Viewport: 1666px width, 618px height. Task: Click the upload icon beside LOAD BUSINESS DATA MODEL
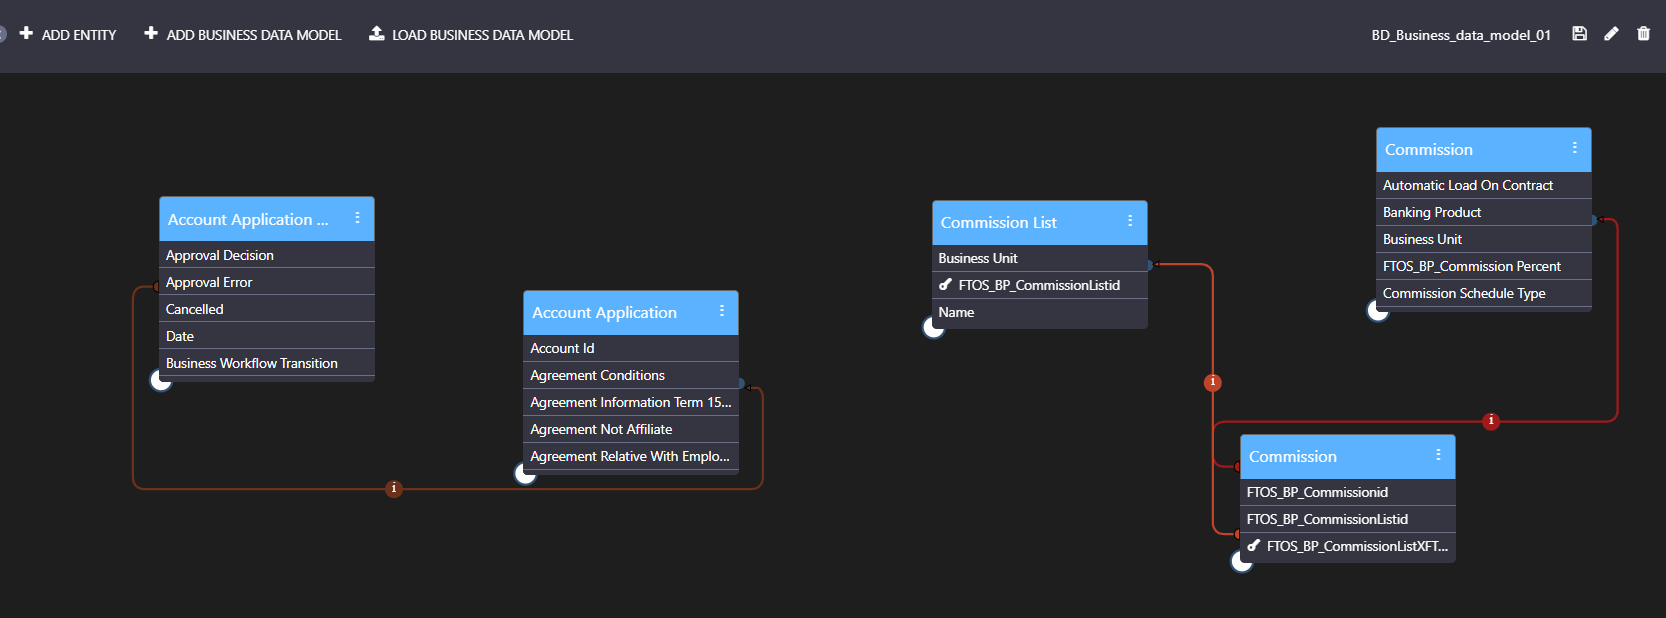[377, 34]
